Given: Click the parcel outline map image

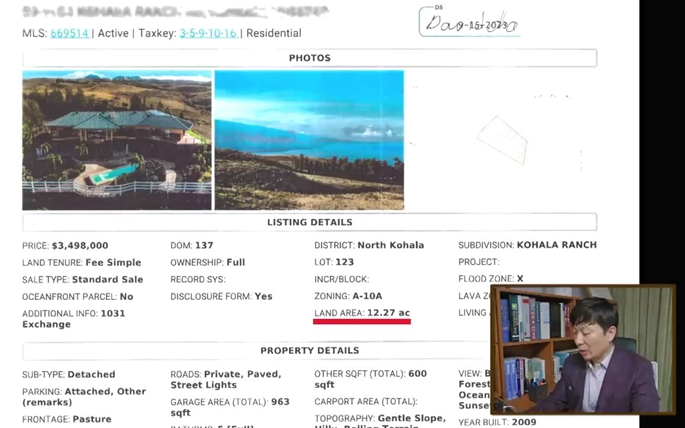Looking at the screenshot, I should point(502,140).
